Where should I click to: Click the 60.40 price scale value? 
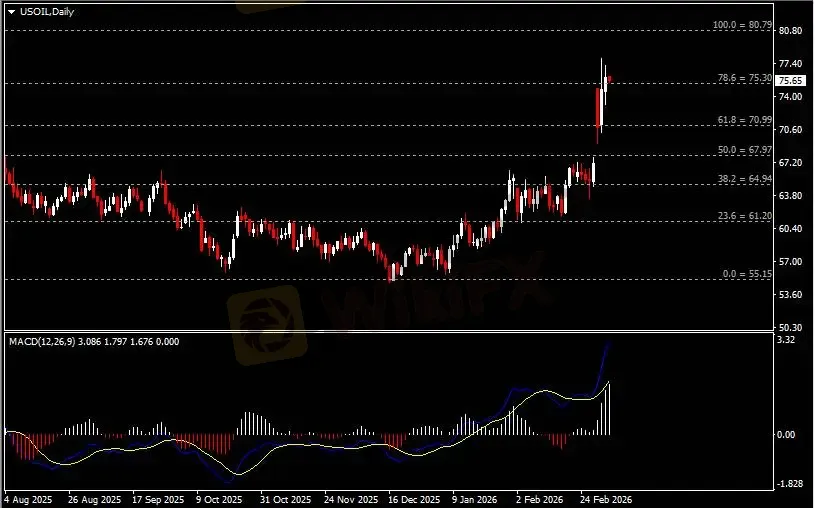coord(791,228)
